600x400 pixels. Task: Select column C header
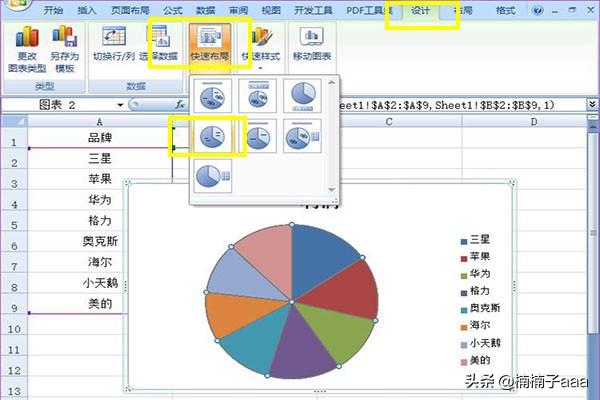pyautogui.click(x=389, y=122)
